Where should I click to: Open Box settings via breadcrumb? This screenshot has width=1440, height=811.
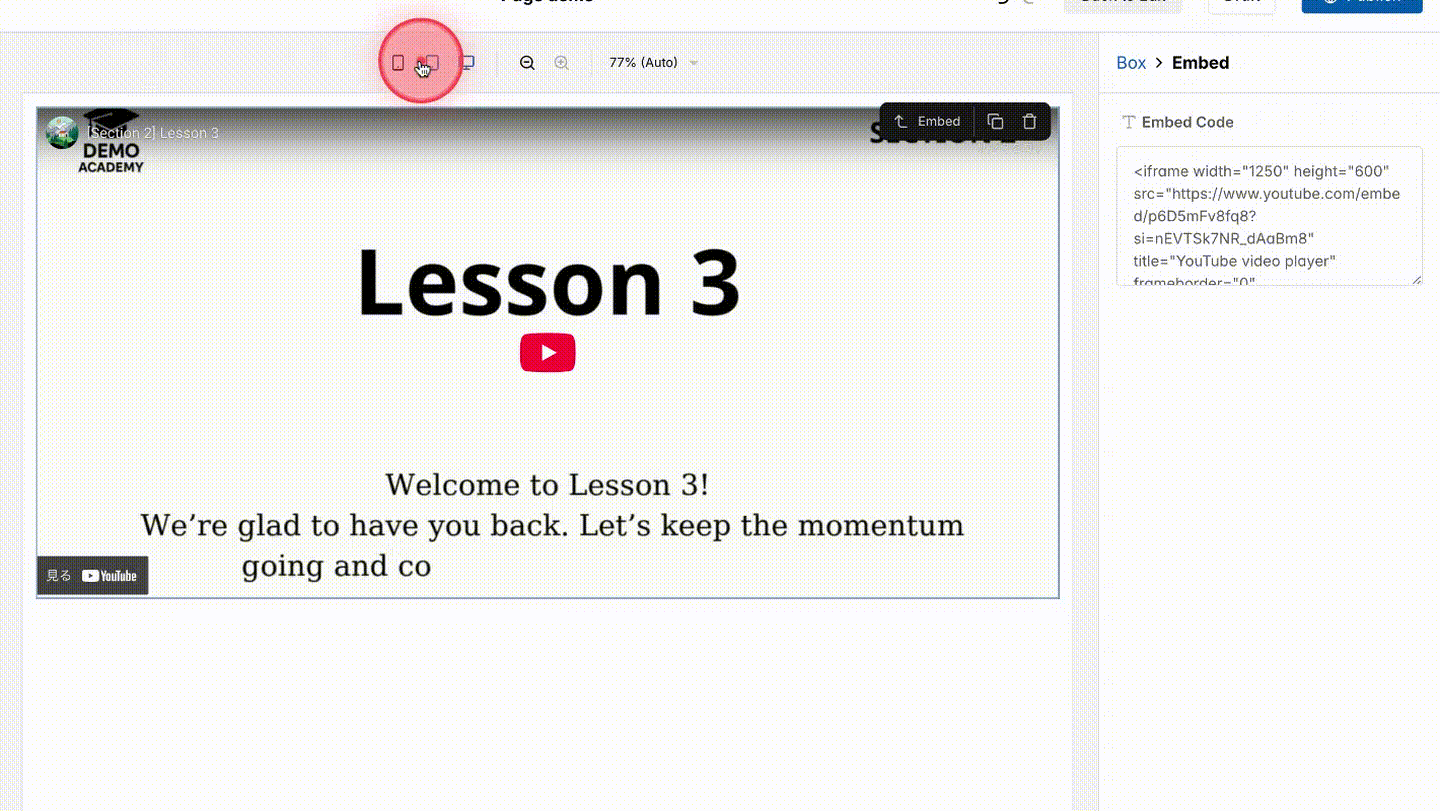click(x=1130, y=62)
